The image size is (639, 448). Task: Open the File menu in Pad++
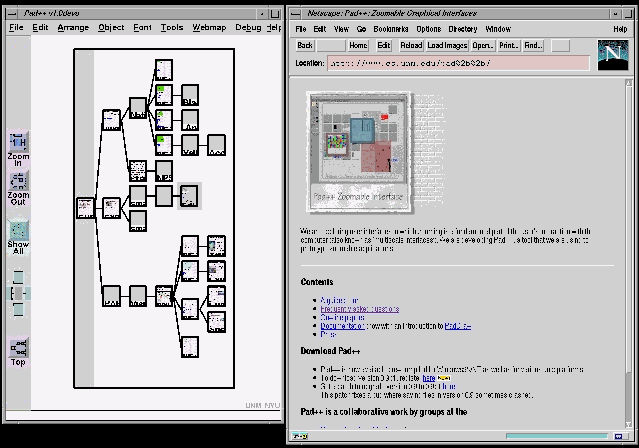(16, 27)
